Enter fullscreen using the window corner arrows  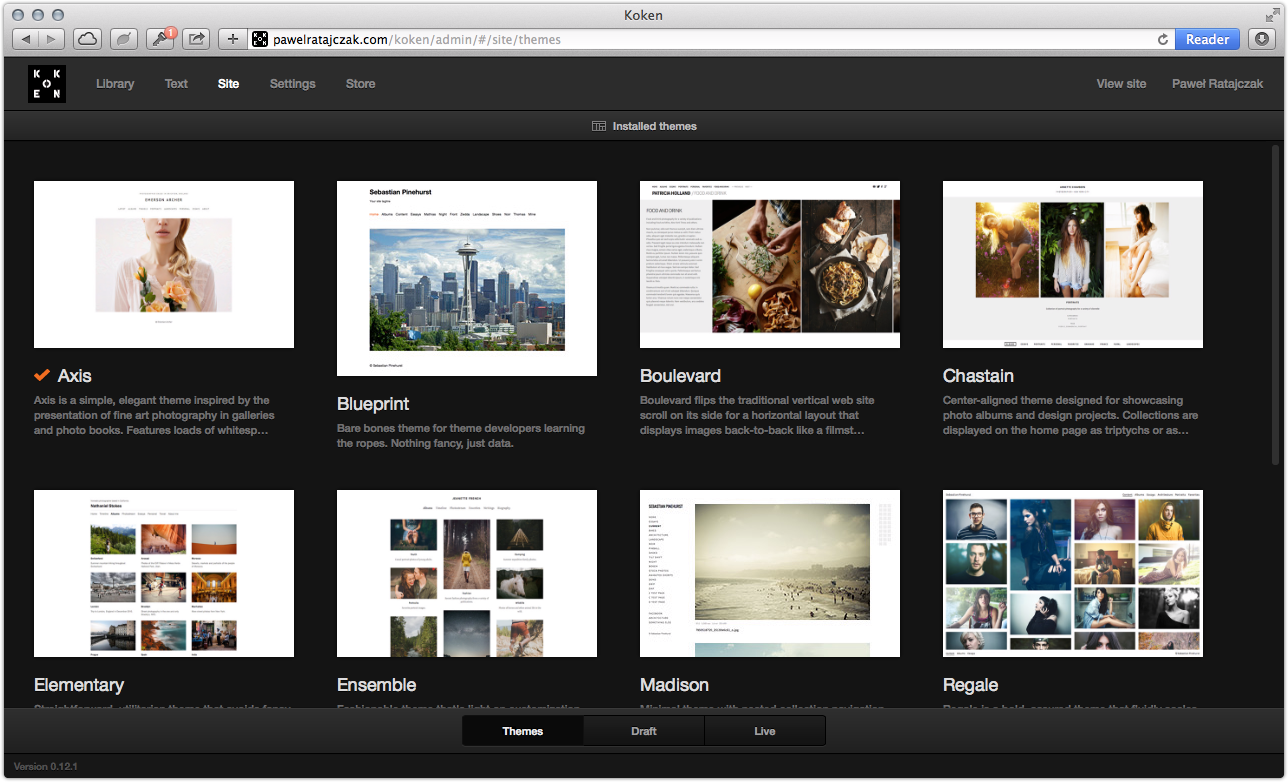click(1272, 15)
